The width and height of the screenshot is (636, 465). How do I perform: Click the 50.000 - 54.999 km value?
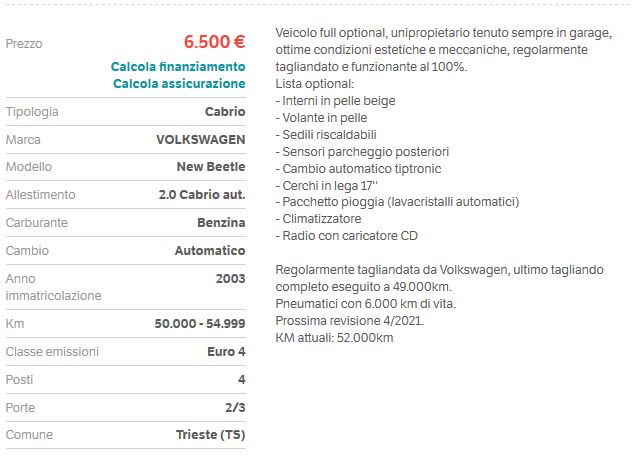(200, 324)
